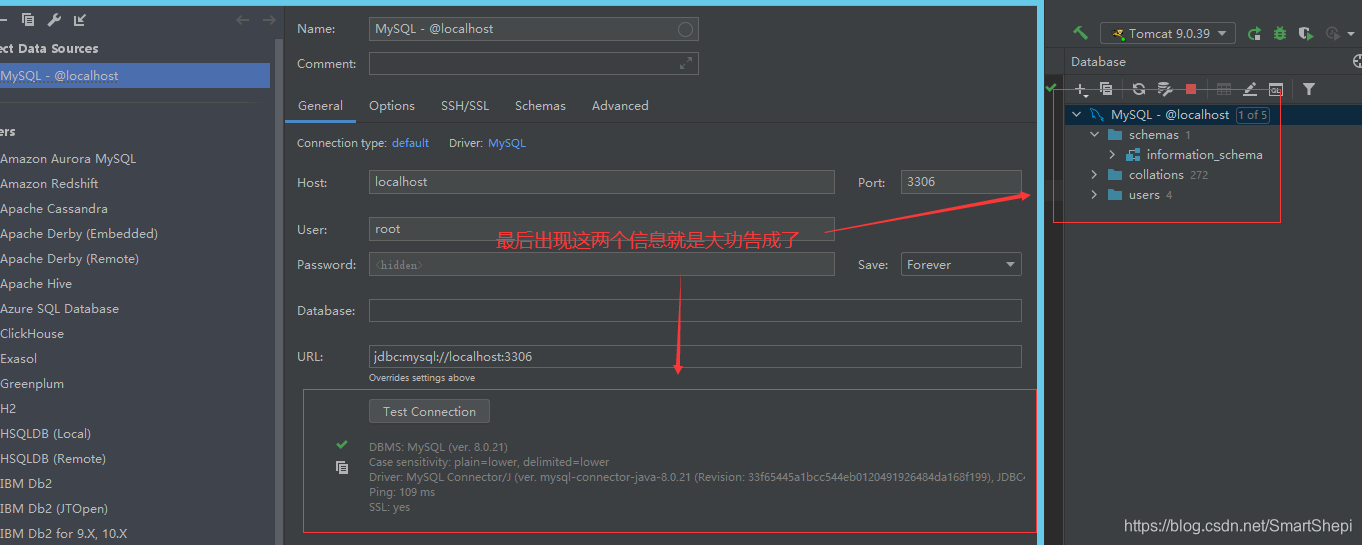
Task: Click the Filter funnel icon
Action: pos(1309,89)
